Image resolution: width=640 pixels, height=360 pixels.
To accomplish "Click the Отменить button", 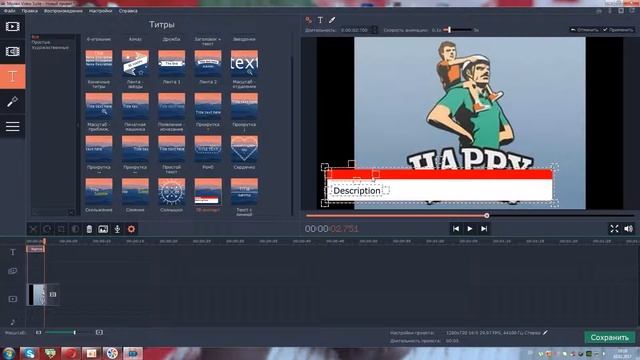I will click(x=584, y=30).
